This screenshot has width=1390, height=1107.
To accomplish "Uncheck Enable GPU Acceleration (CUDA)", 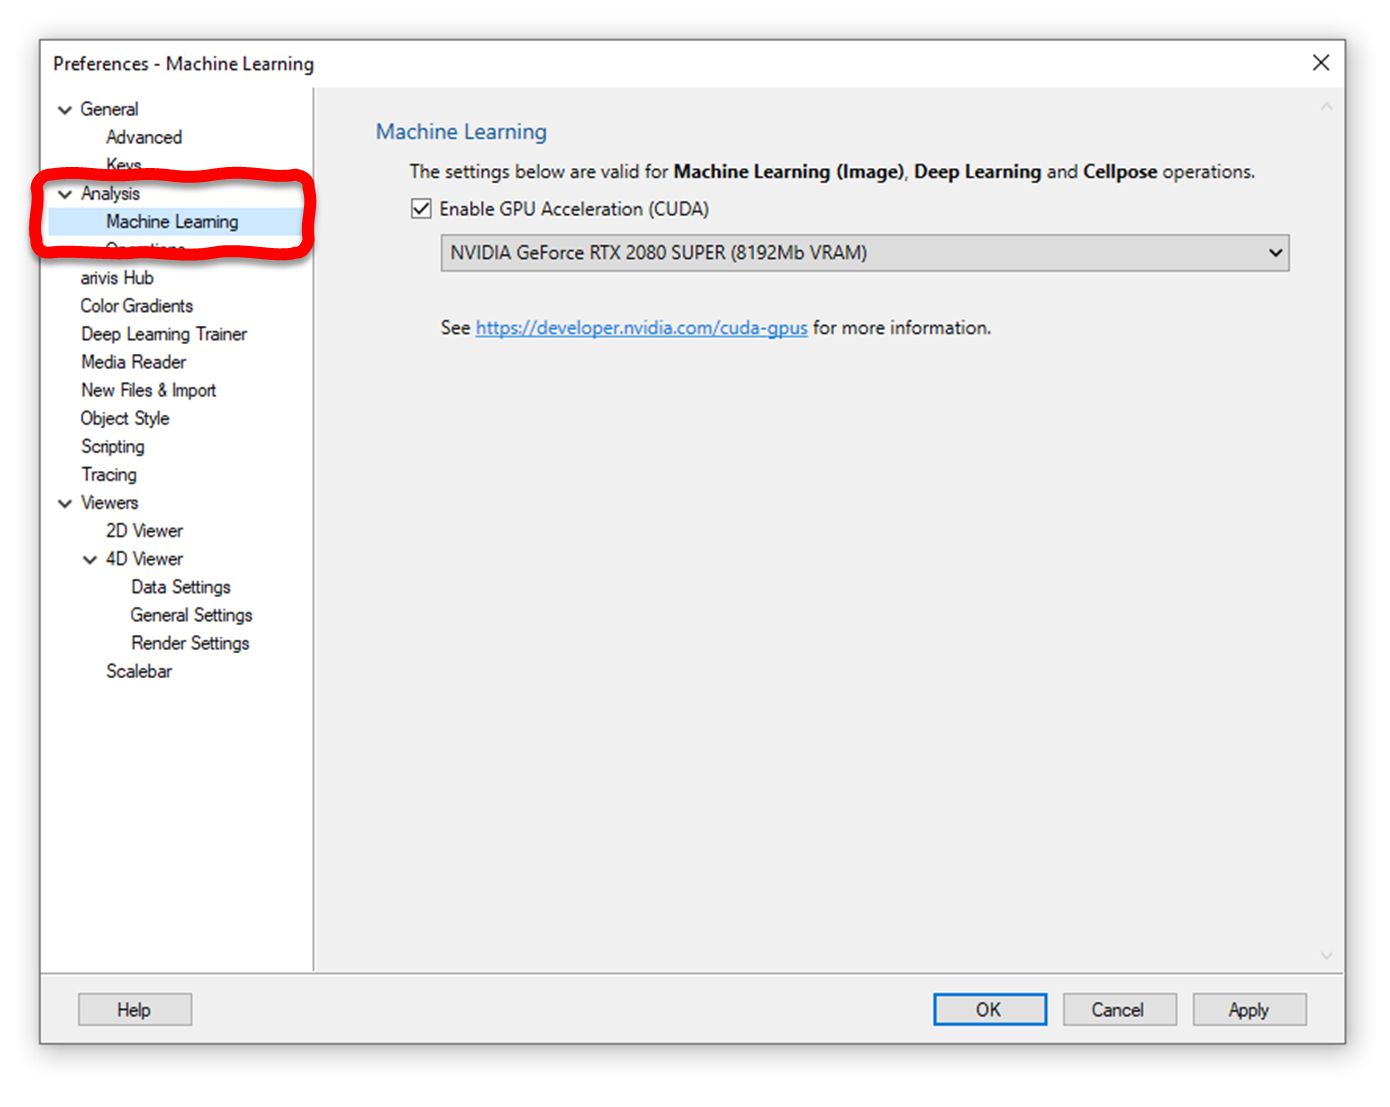I will [422, 208].
